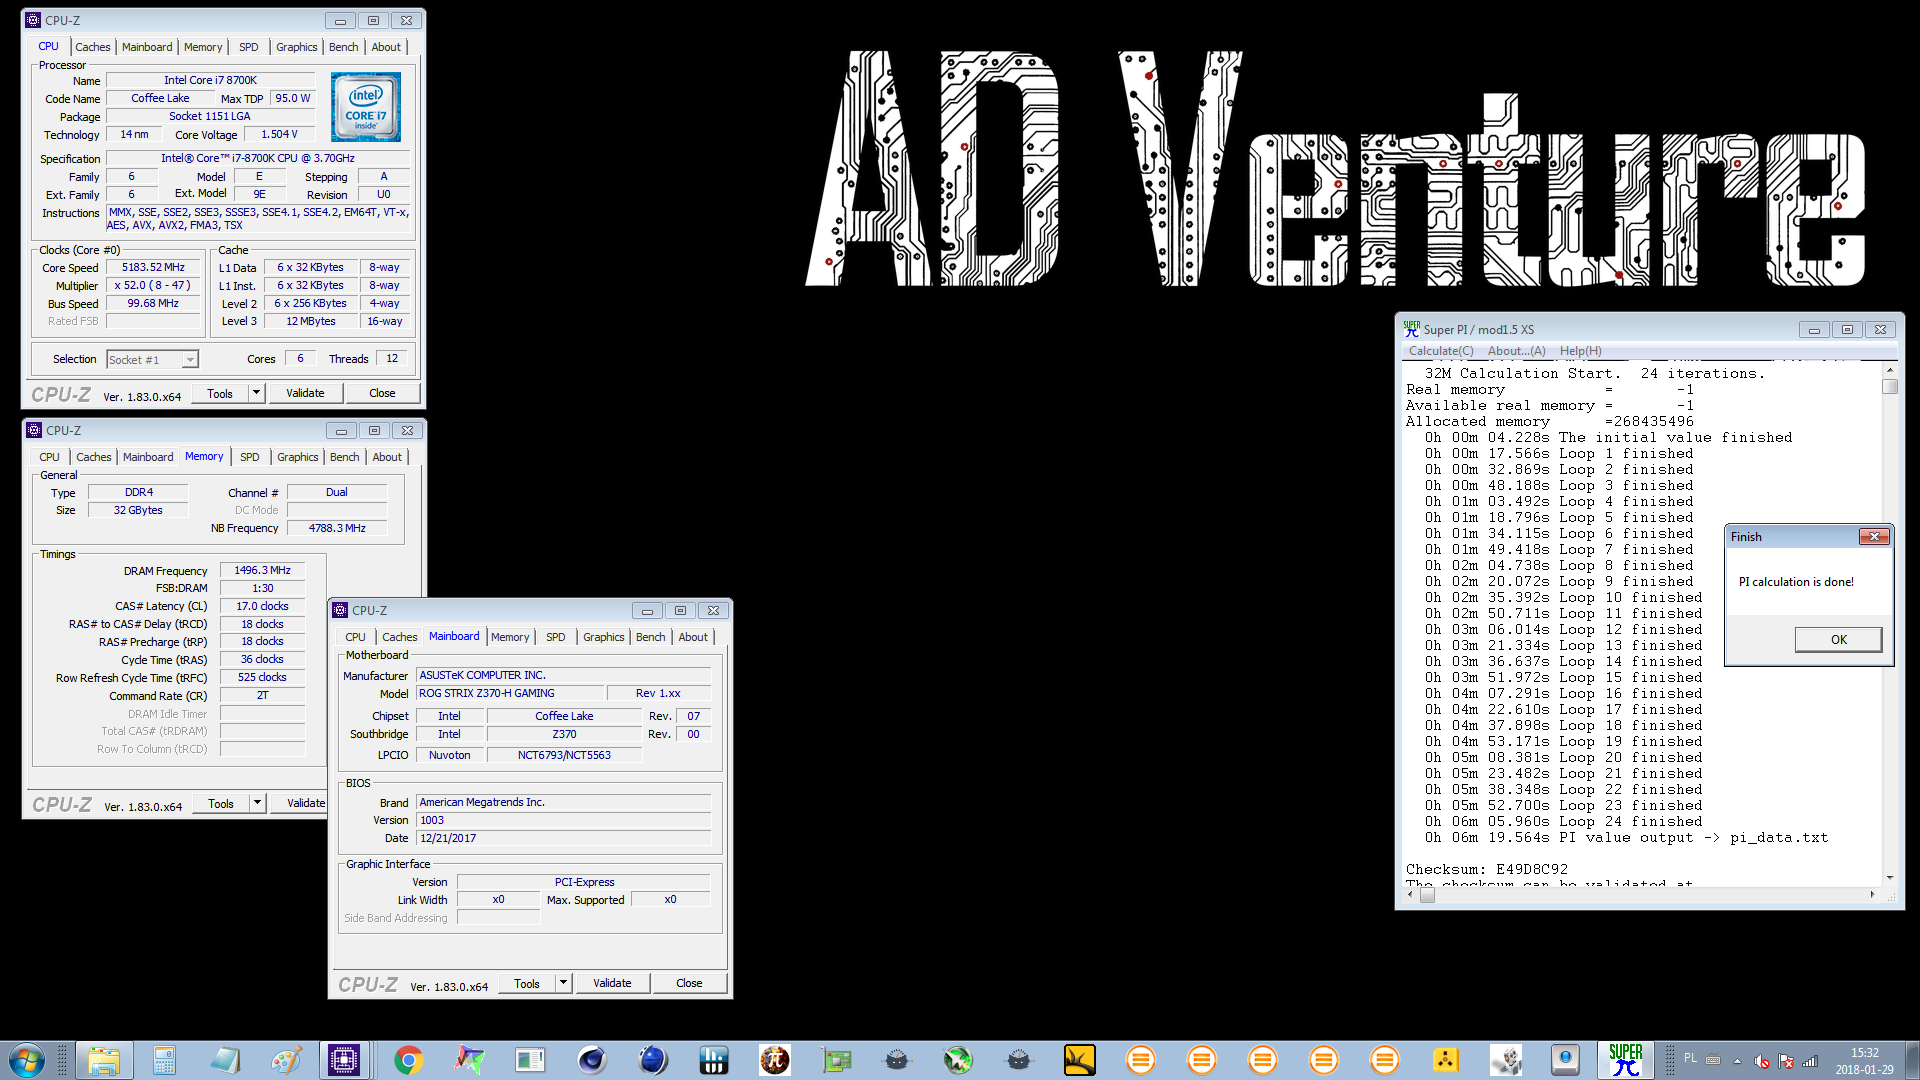
Task: Click the 'Intel Core i7 8700K' name field
Action: tap(210, 80)
